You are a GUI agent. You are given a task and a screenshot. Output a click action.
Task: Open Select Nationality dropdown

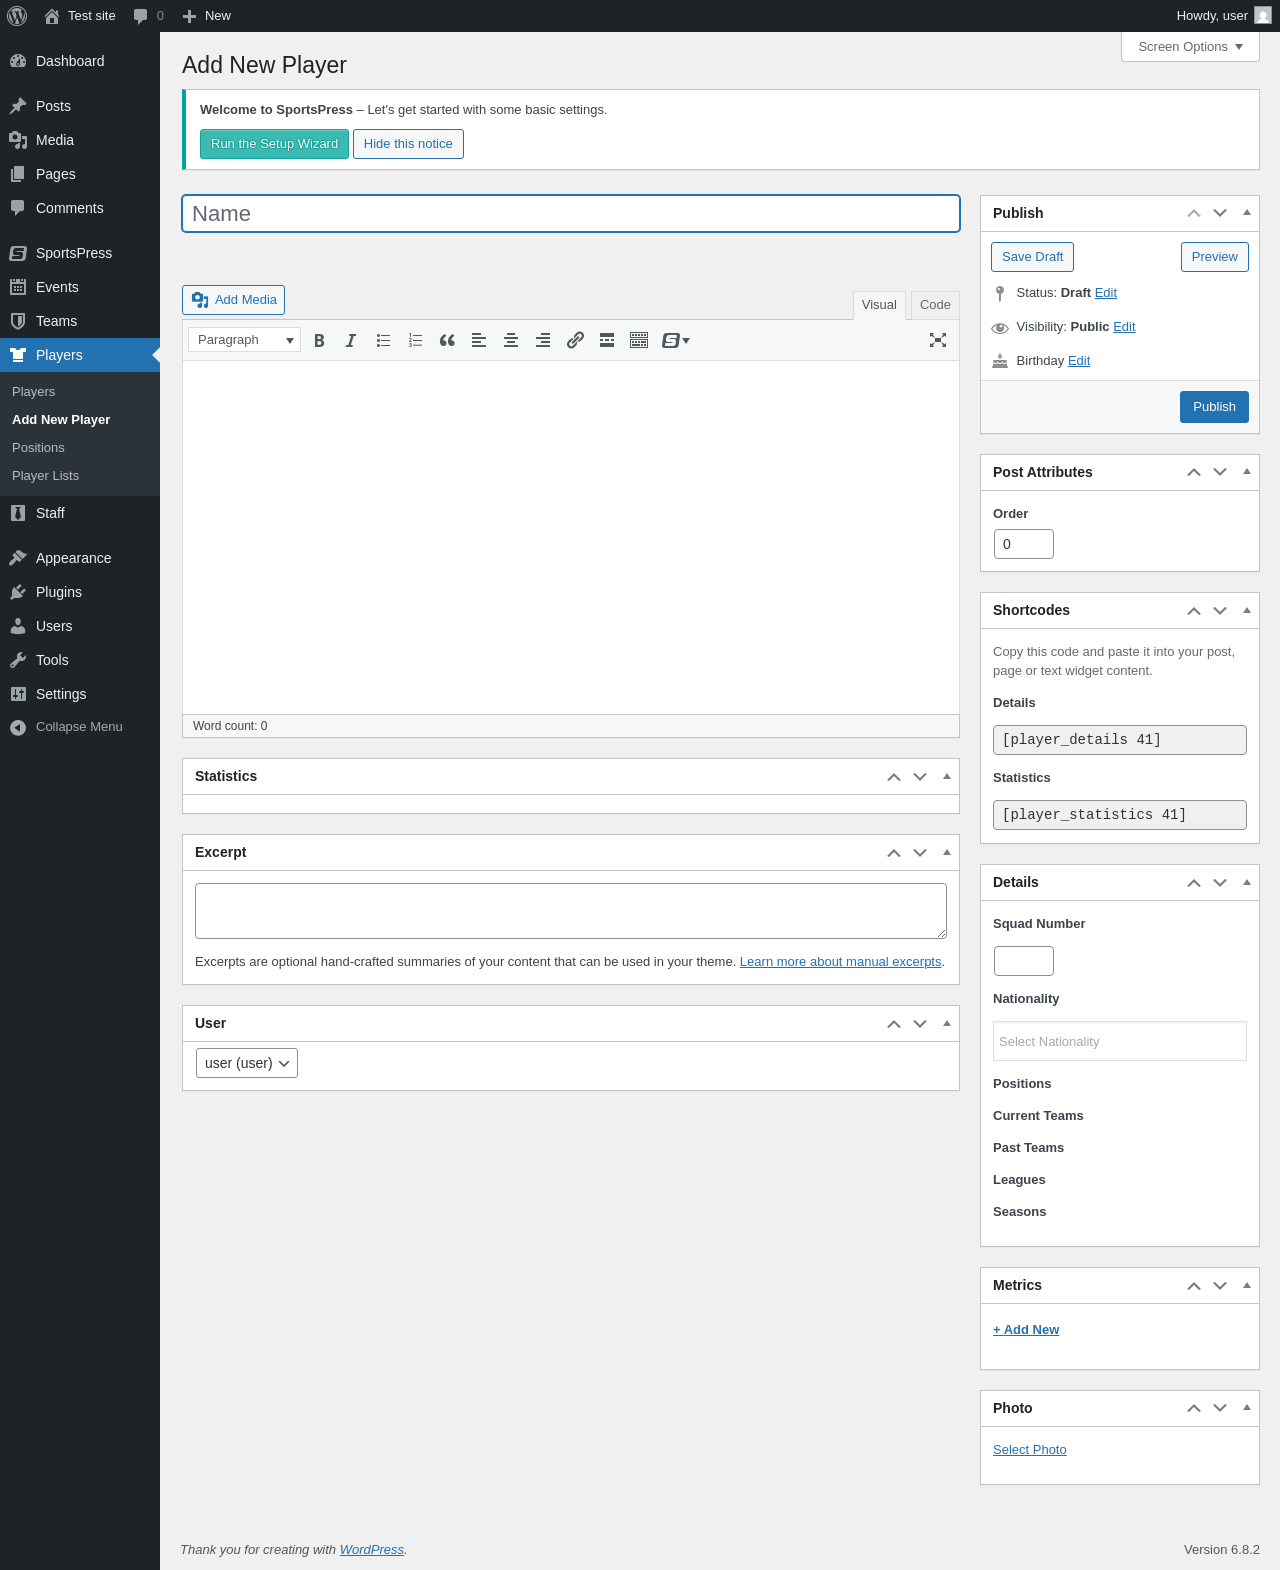pos(1120,1041)
